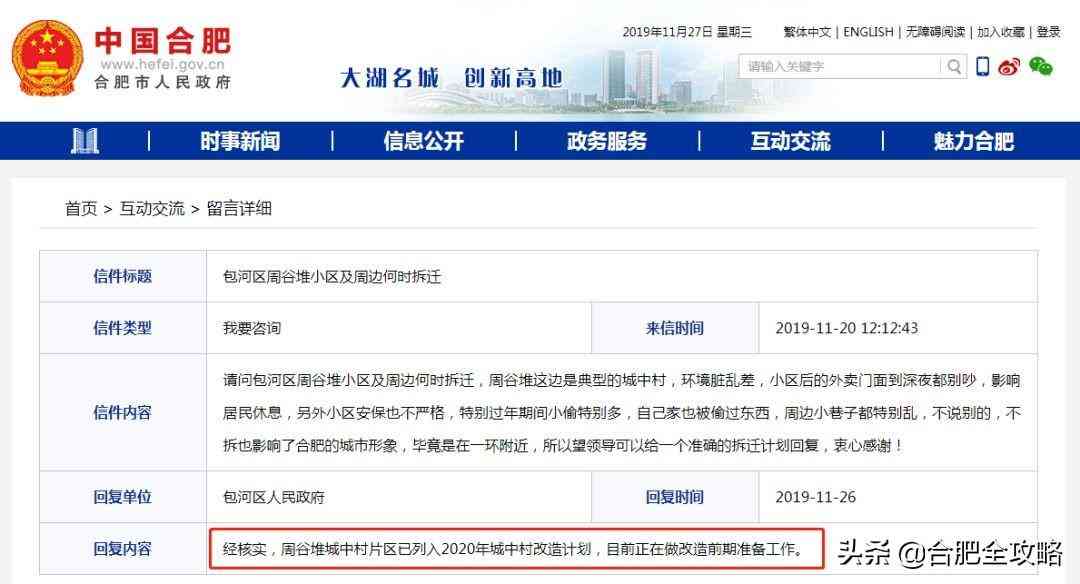Open the Weibo icon link

click(1010, 67)
